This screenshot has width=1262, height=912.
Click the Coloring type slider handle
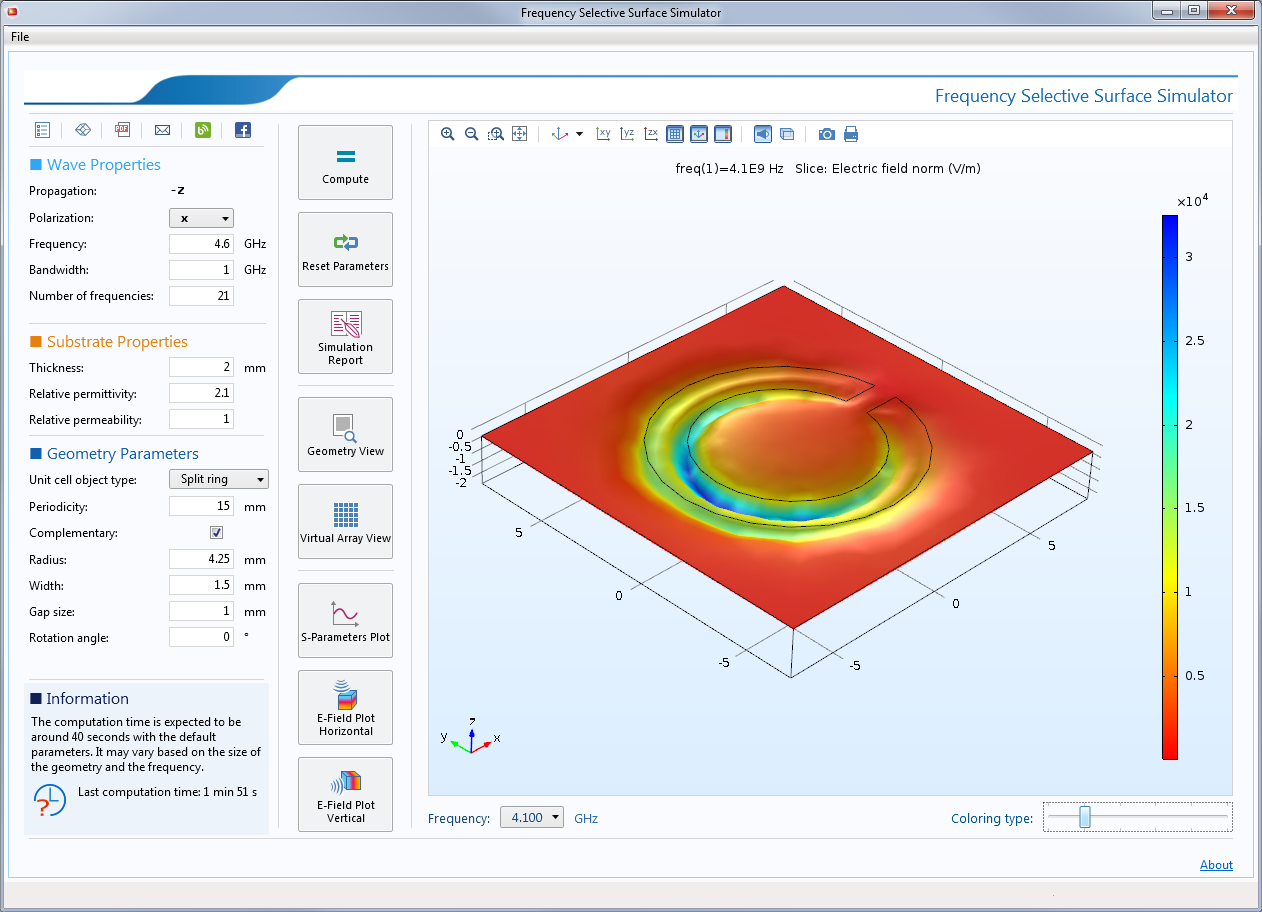click(1084, 818)
